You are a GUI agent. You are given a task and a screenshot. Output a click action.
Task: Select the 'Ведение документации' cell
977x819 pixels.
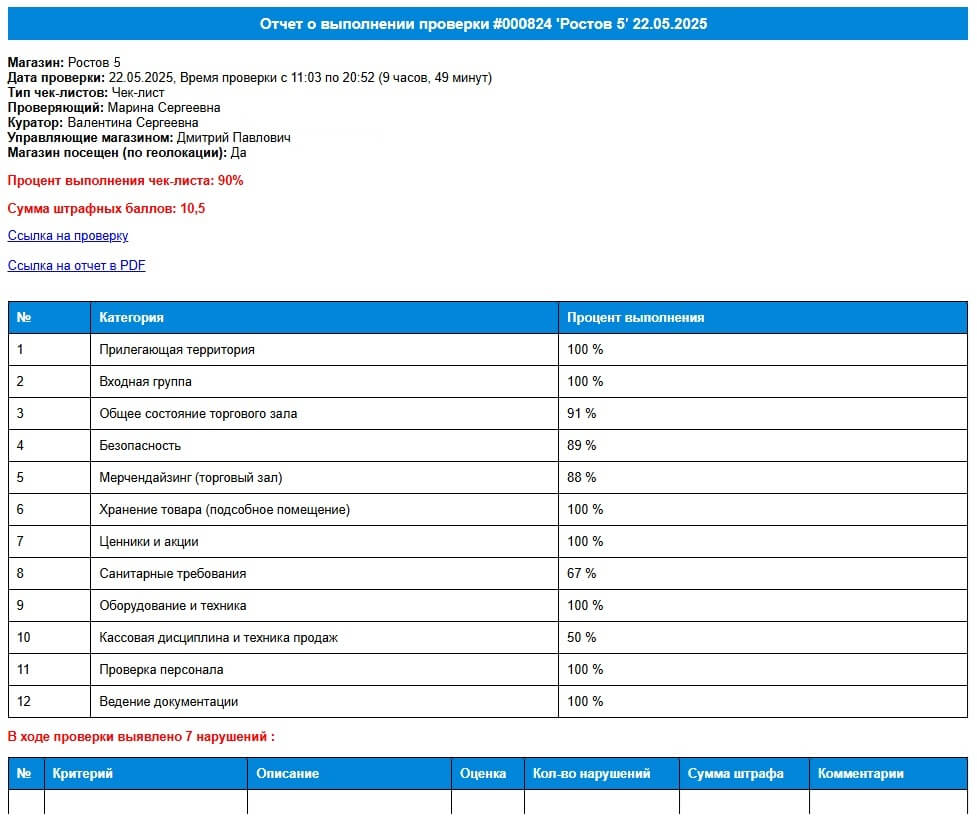tap(324, 701)
